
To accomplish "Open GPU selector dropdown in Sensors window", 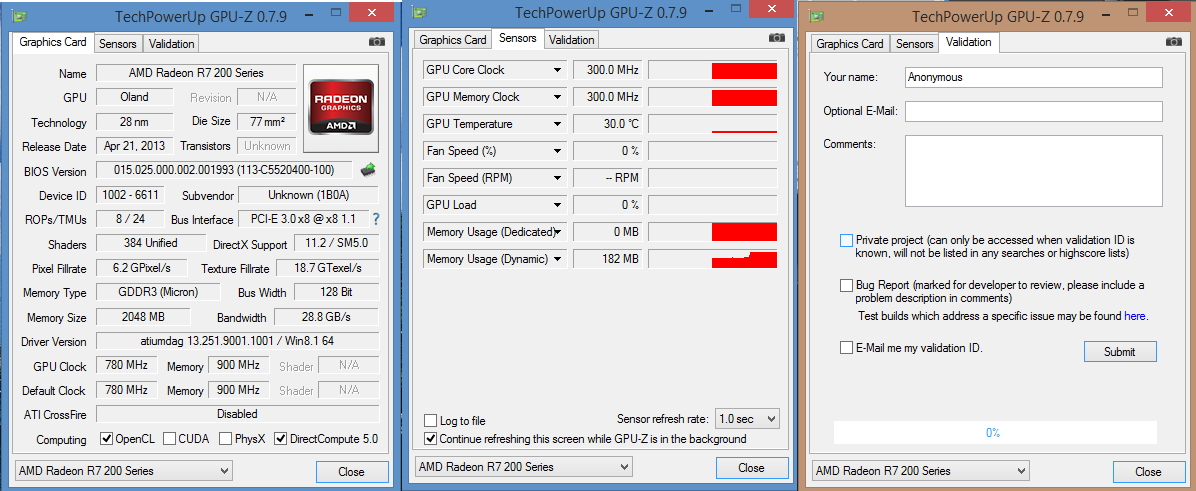I will 522,467.
